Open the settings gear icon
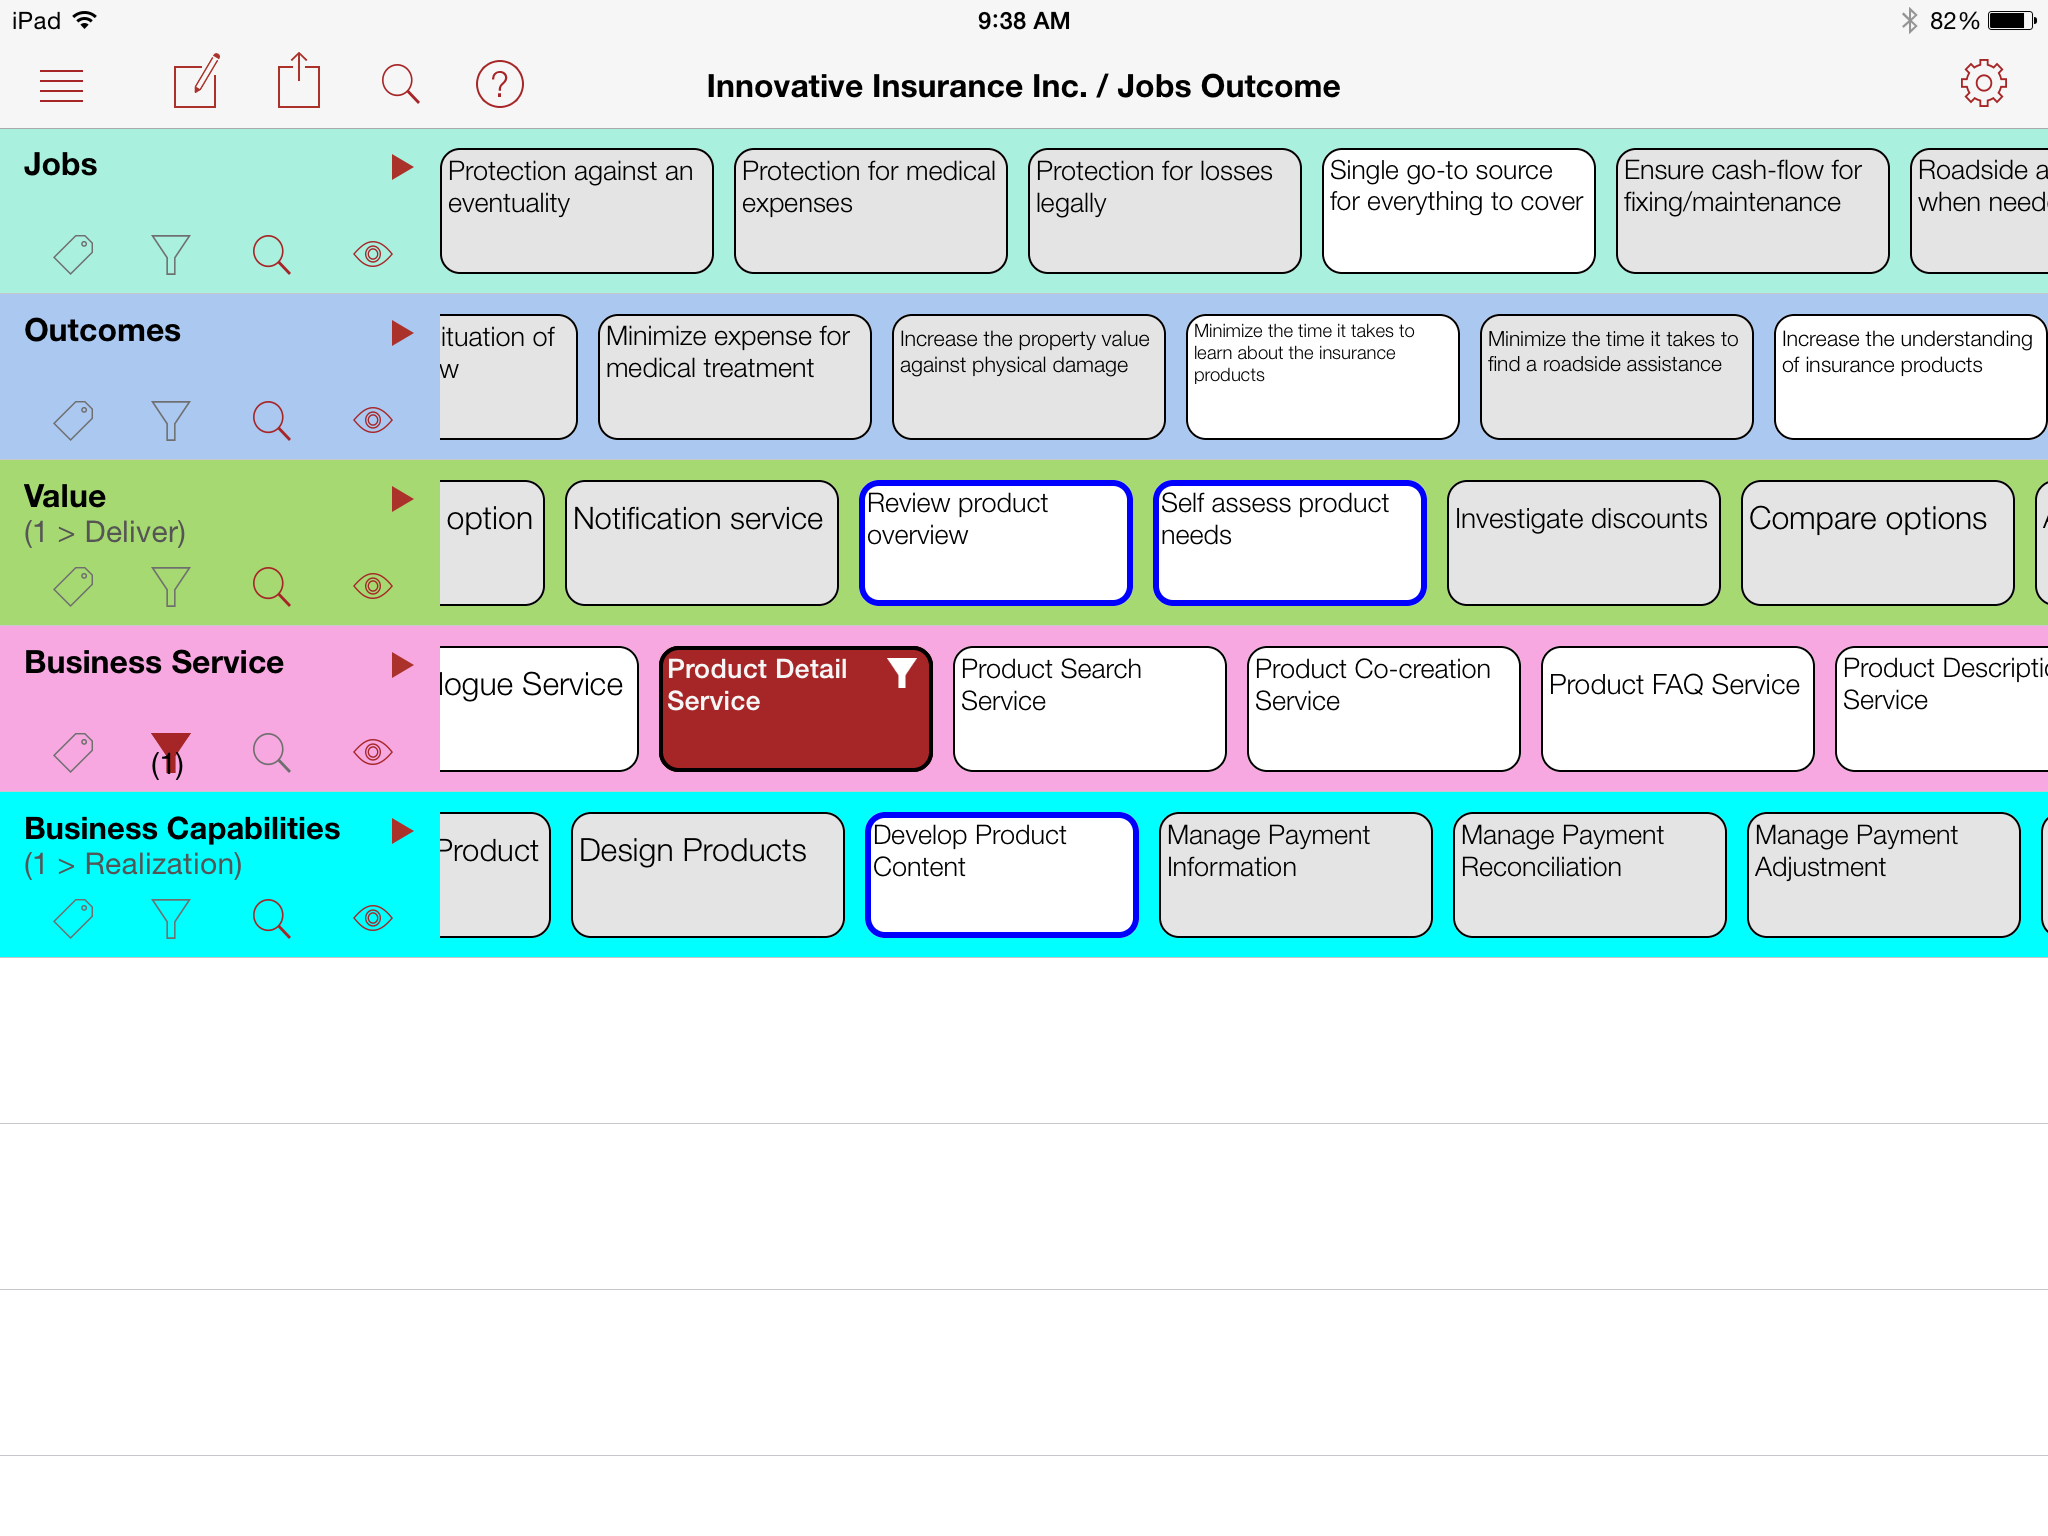 click(x=1984, y=83)
